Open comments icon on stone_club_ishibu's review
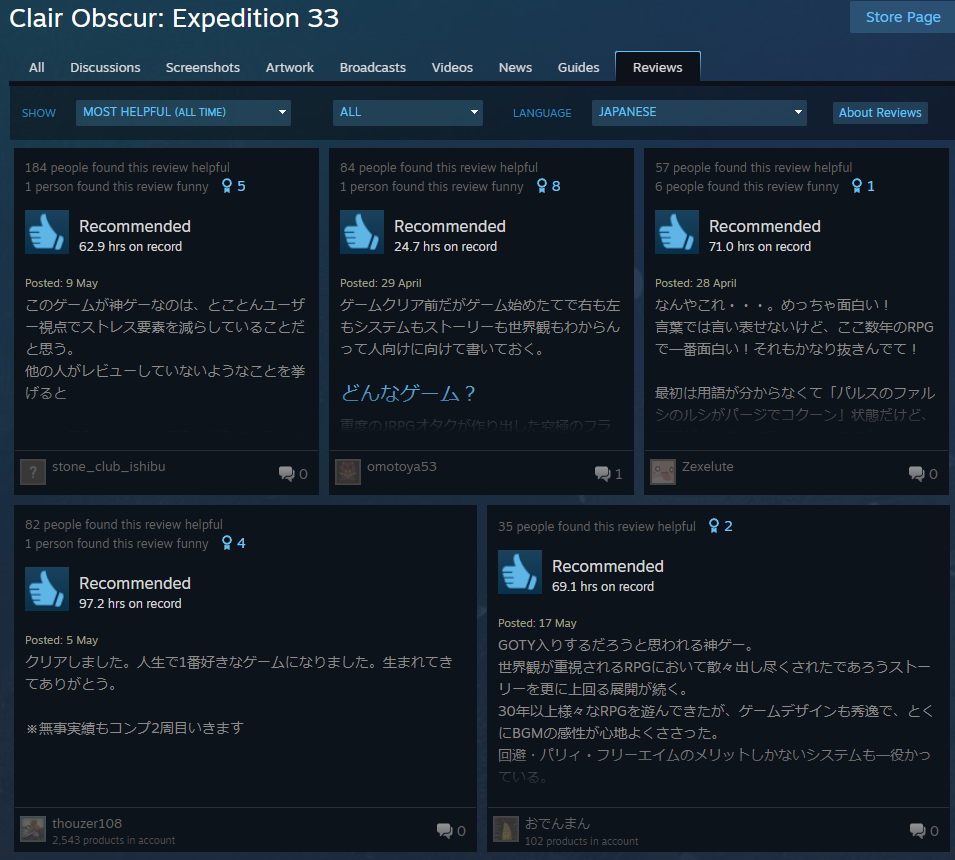This screenshot has height=860, width=955. tap(286, 473)
